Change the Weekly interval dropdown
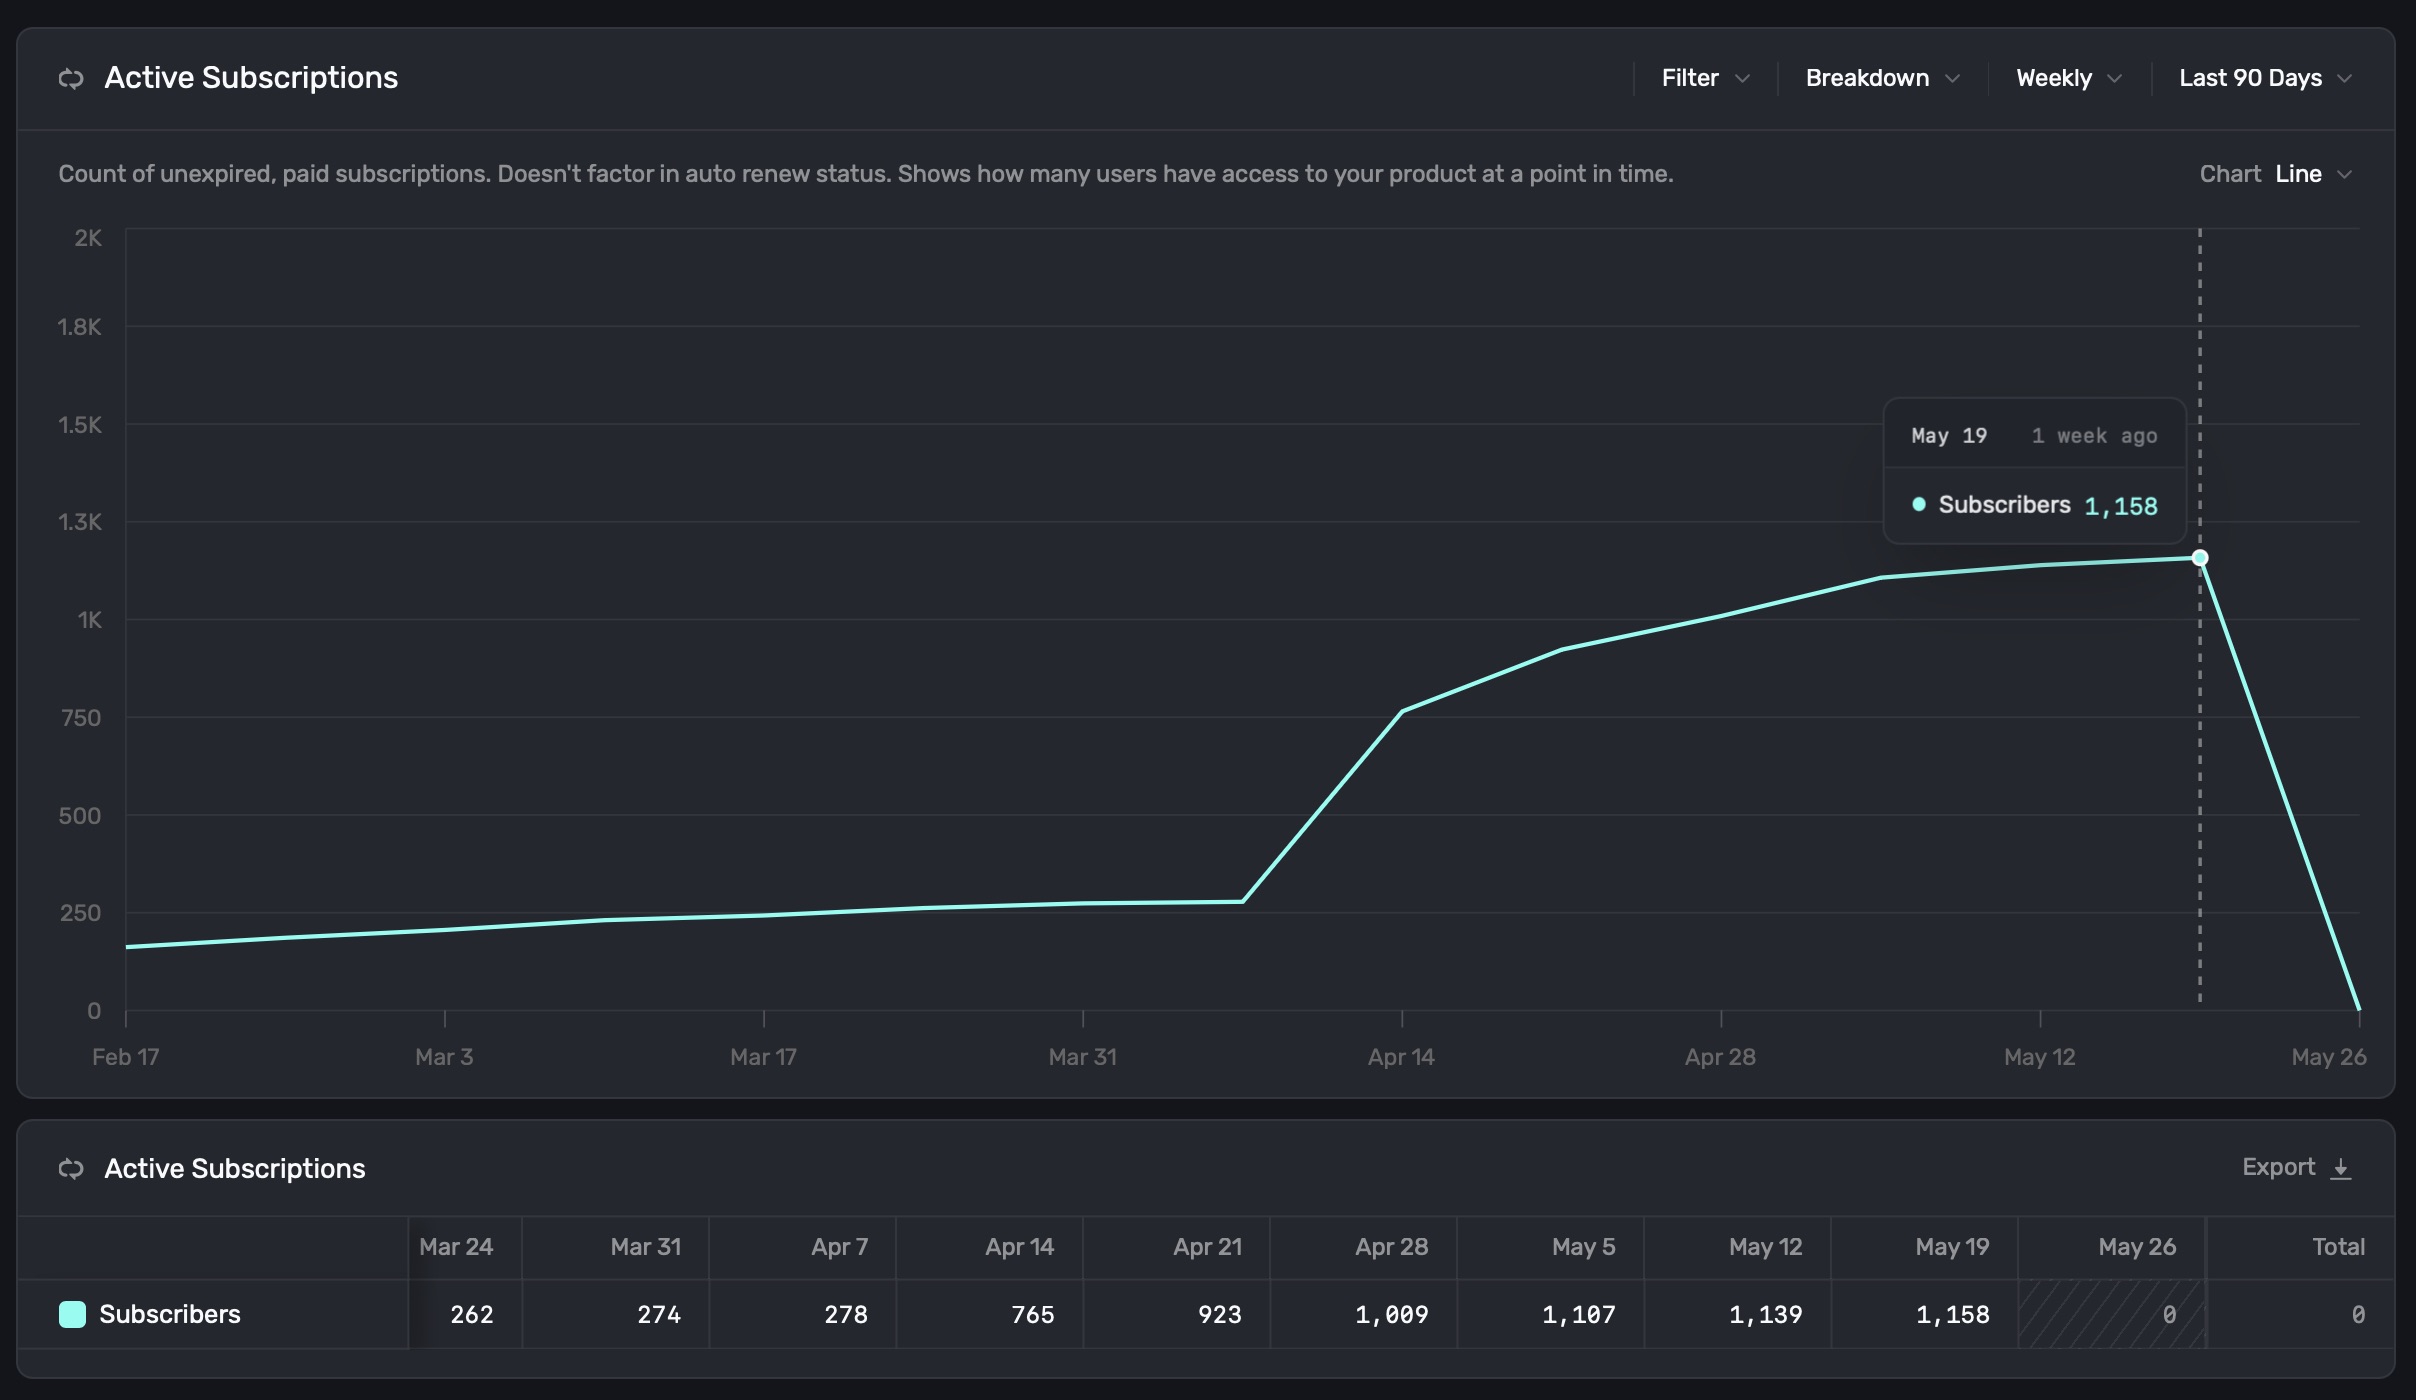Viewport: 2416px width, 1400px height. tap(2068, 78)
